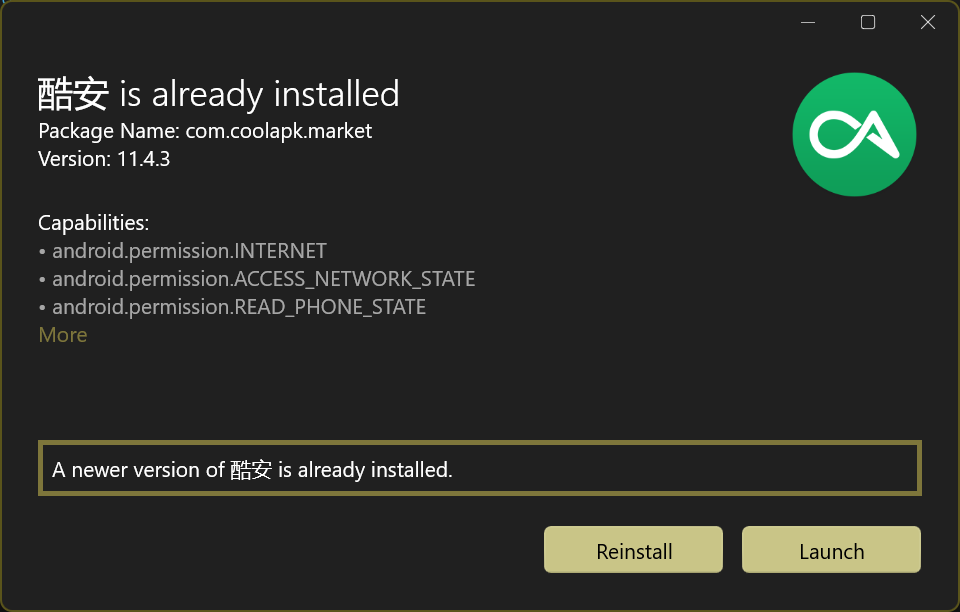Screen dimensions: 960x612
Task: Click the newer version warning message box
Action: (478, 467)
